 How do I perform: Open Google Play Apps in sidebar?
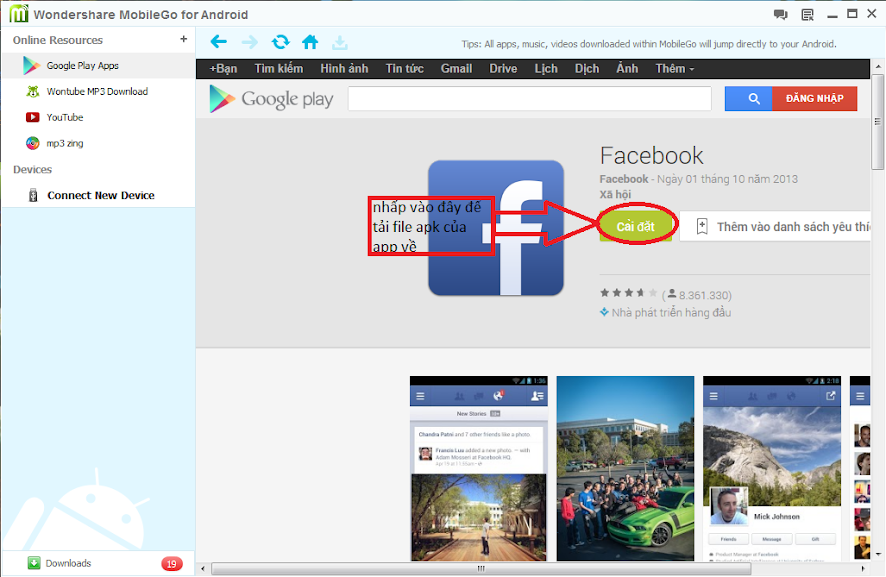tap(98, 66)
